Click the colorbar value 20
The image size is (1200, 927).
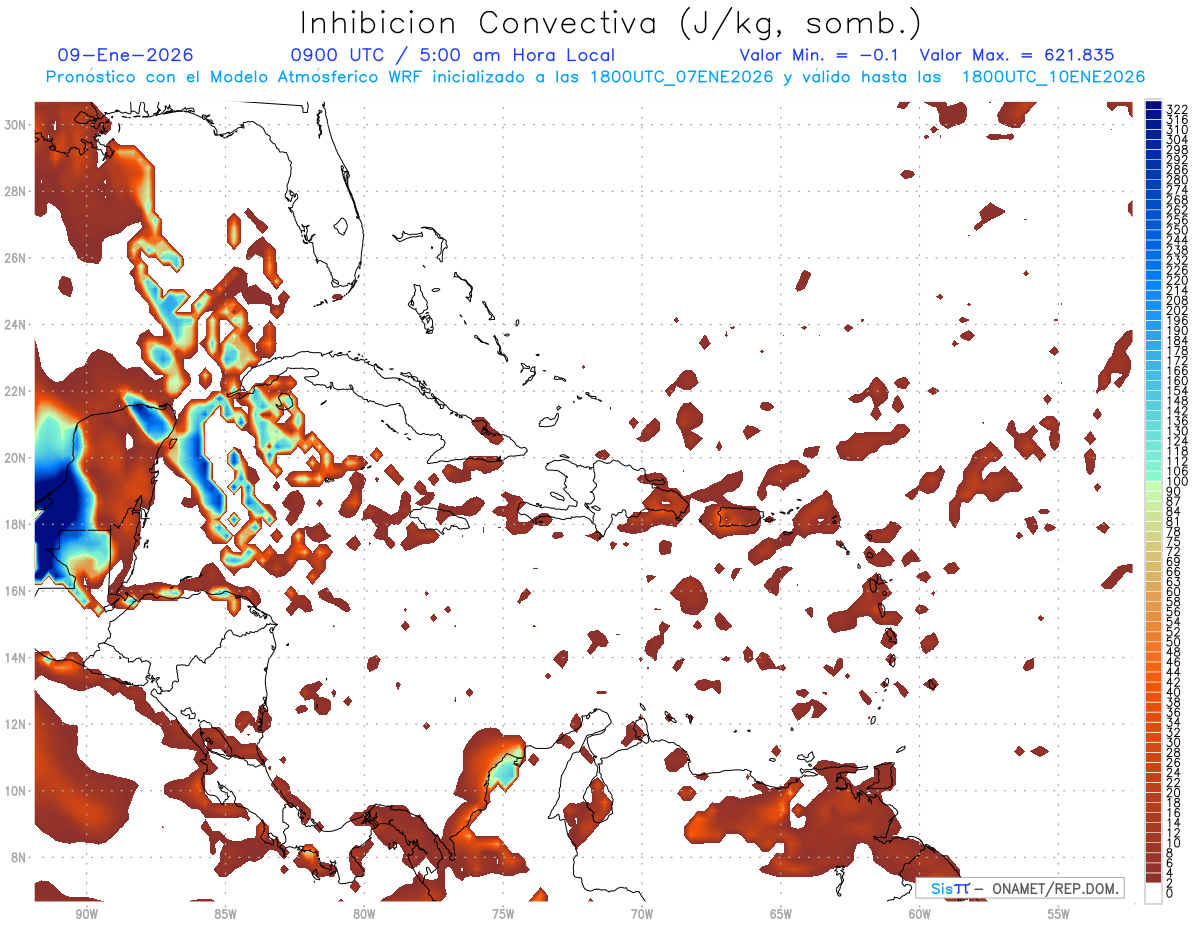(x=1174, y=792)
